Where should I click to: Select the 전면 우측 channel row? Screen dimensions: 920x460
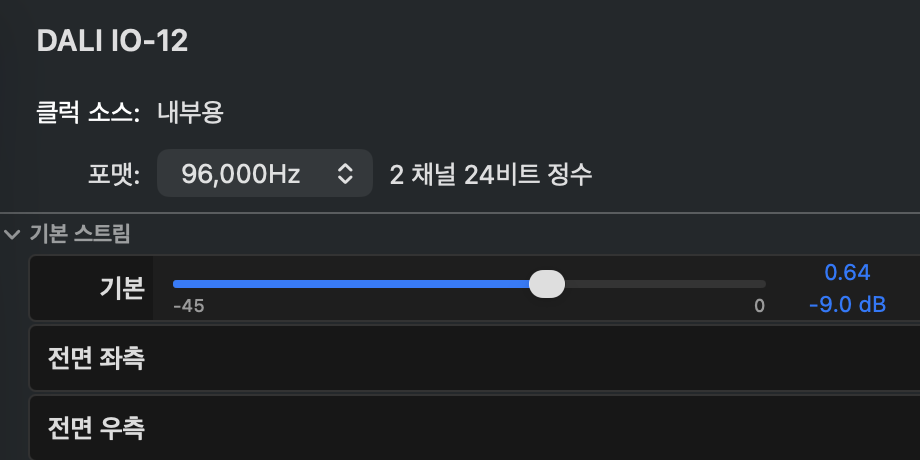click(475, 428)
